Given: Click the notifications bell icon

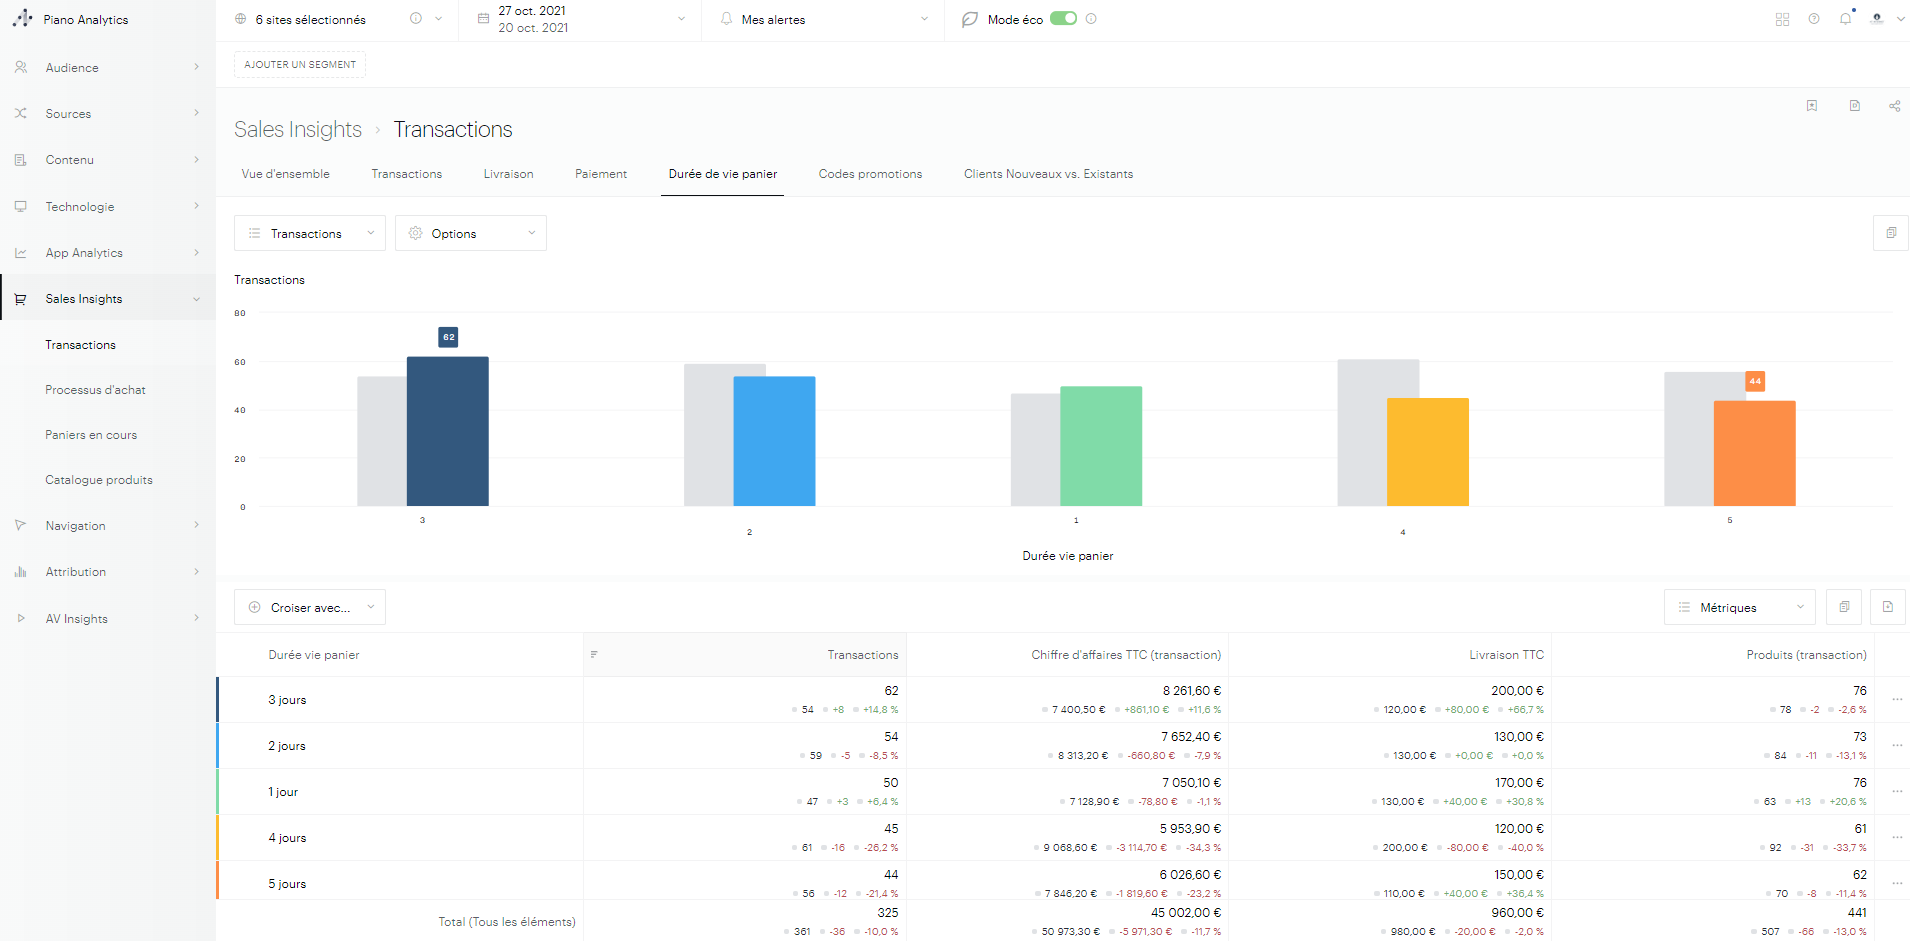Looking at the screenshot, I should 1845,19.
